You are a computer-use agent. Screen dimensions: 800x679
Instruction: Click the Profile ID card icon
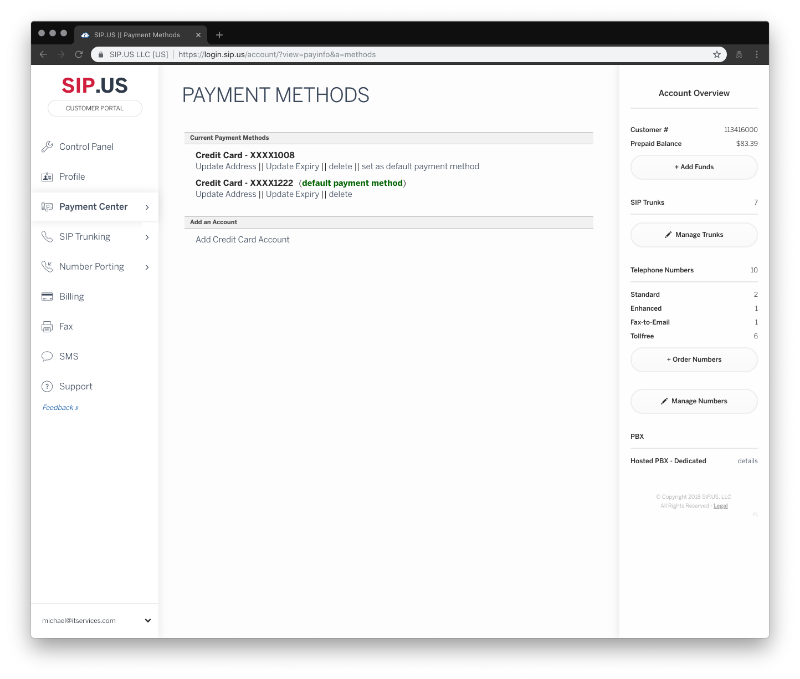47,177
